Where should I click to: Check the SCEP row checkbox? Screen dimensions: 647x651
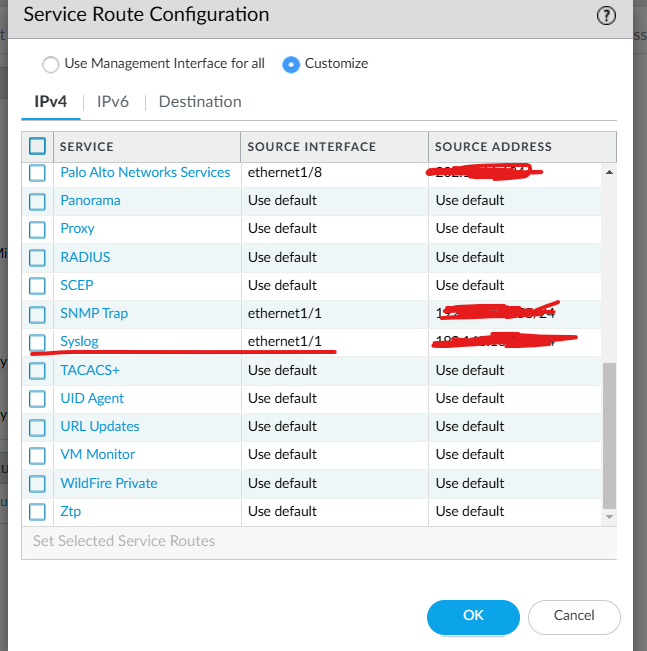coord(37,286)
